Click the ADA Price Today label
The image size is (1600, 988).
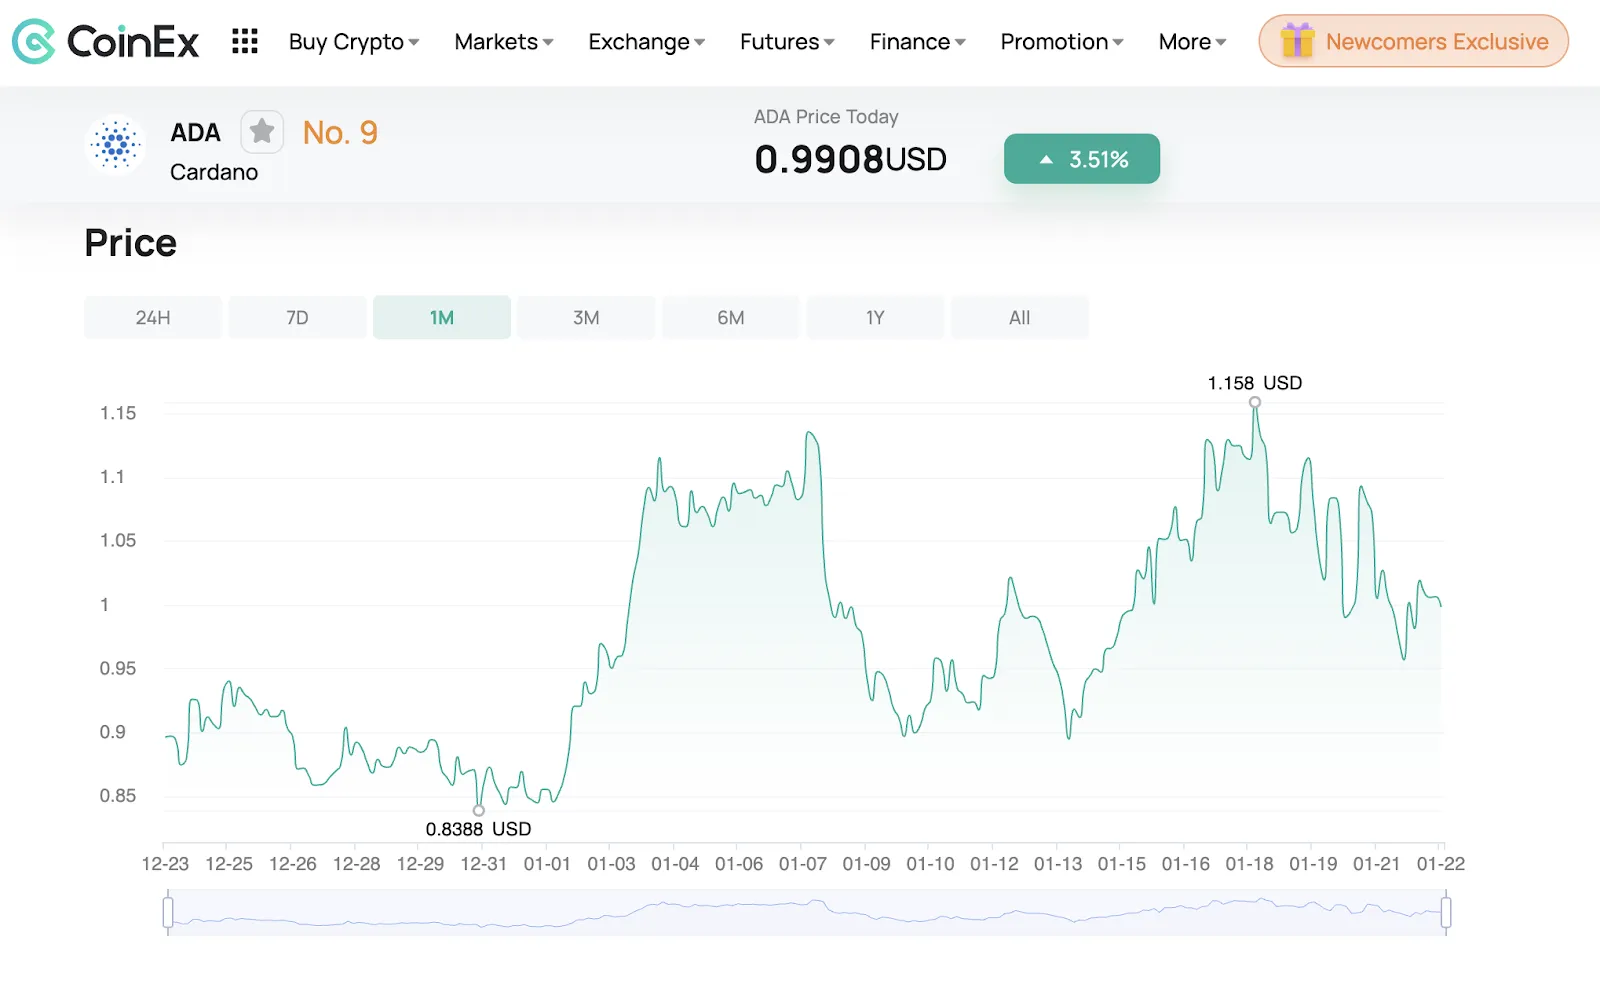(826, 117)
